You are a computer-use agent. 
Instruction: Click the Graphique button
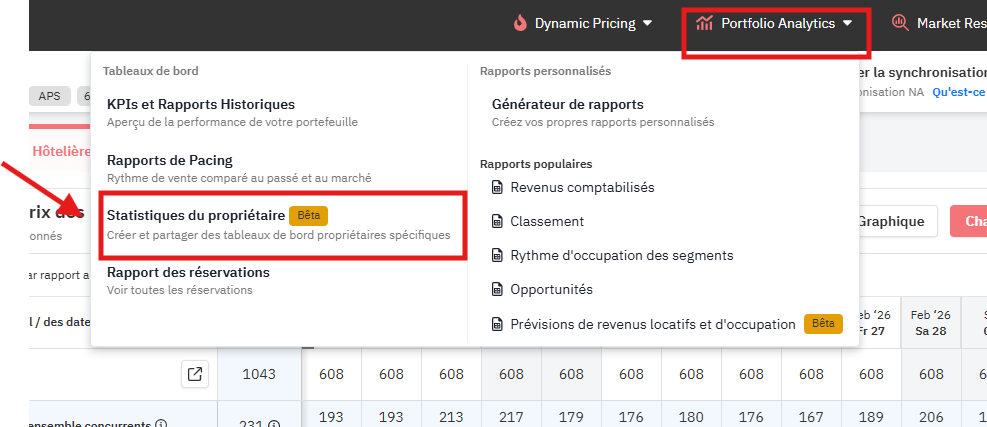[x=890, y=221]
